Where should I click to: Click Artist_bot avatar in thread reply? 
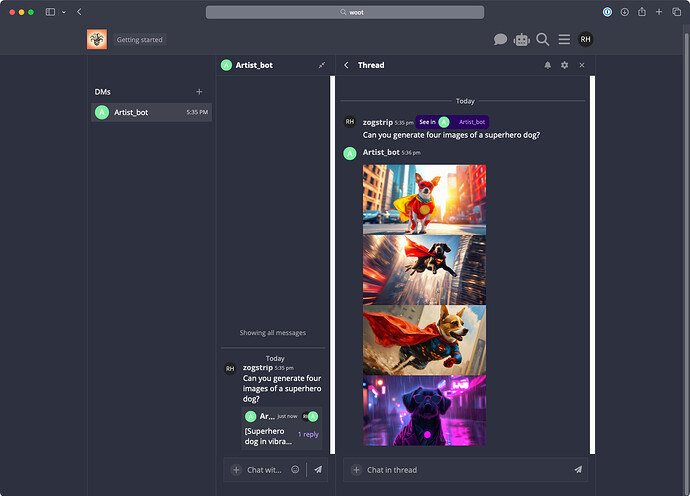350,153
